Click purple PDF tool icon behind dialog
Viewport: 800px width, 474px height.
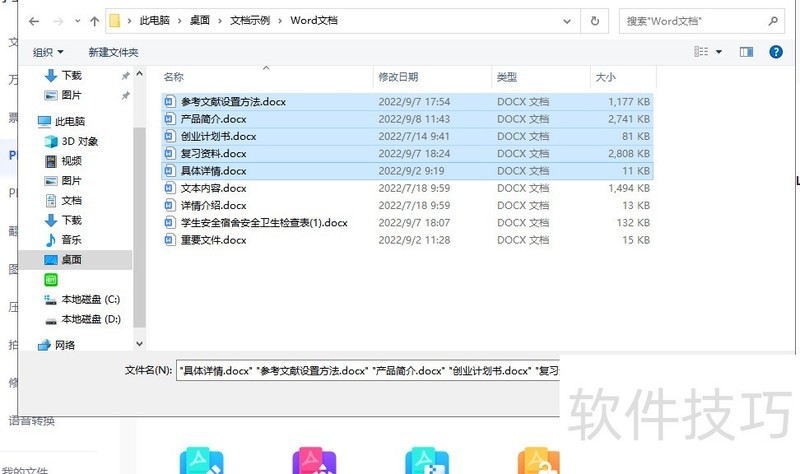tap(314, 461)
